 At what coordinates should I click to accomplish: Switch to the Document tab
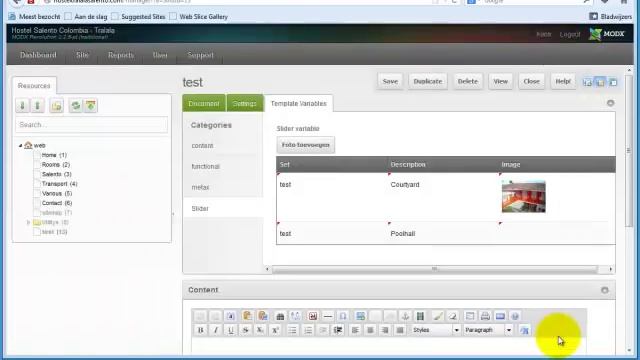pos(204,104)
